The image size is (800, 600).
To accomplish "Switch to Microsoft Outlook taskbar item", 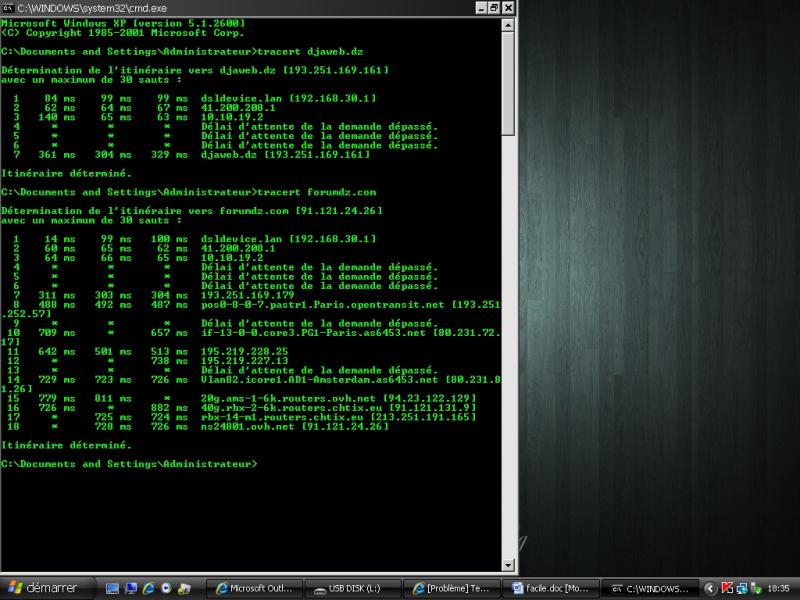I will [254, 588].
